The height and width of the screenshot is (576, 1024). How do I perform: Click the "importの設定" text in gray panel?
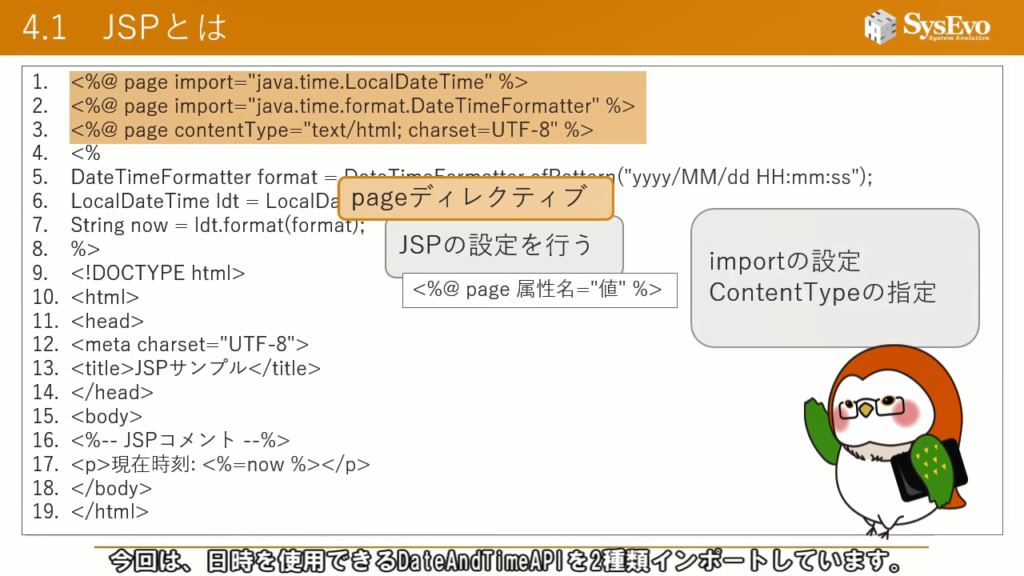tap(785, 262)
